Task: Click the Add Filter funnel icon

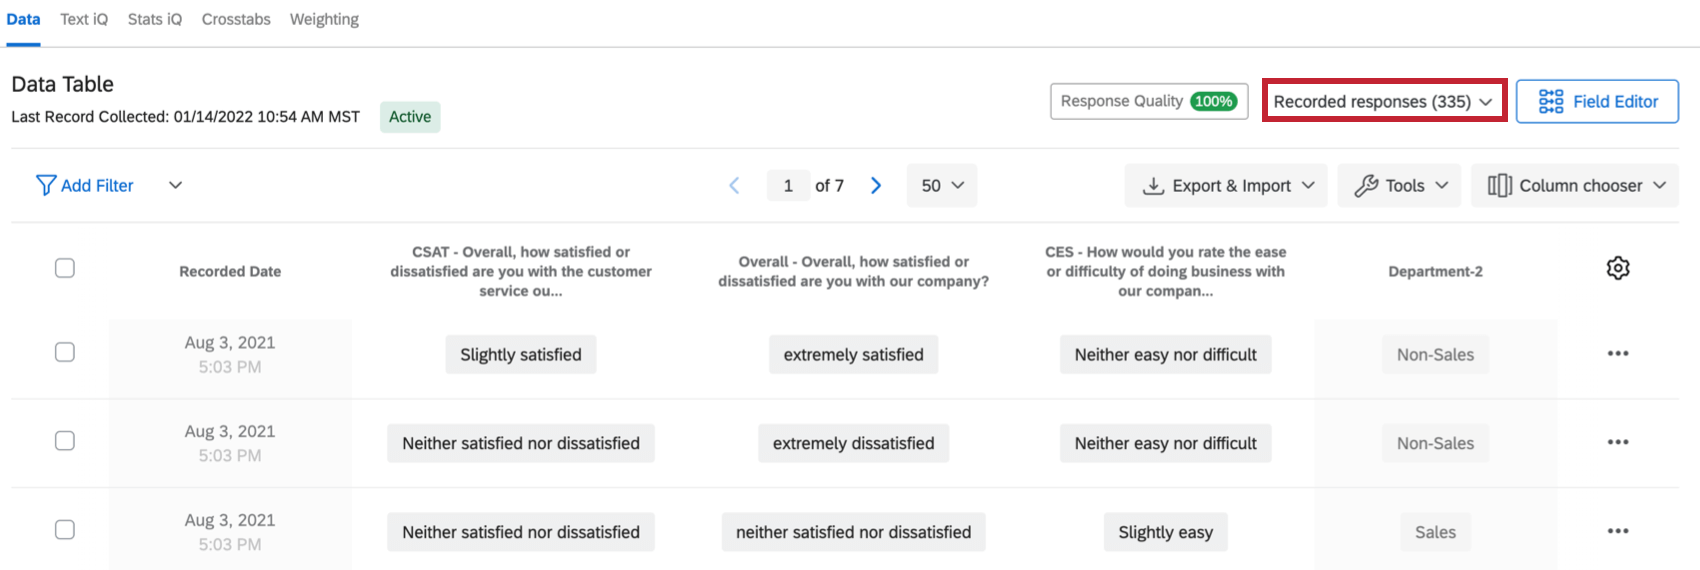Action: [46, 186]
